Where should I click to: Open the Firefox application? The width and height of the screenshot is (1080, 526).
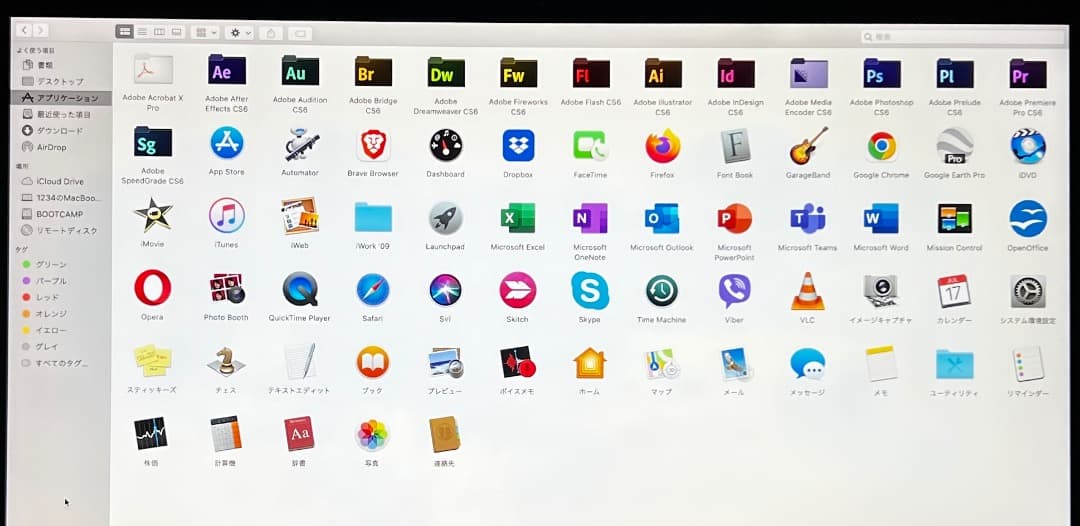click(x=662, y=146)
